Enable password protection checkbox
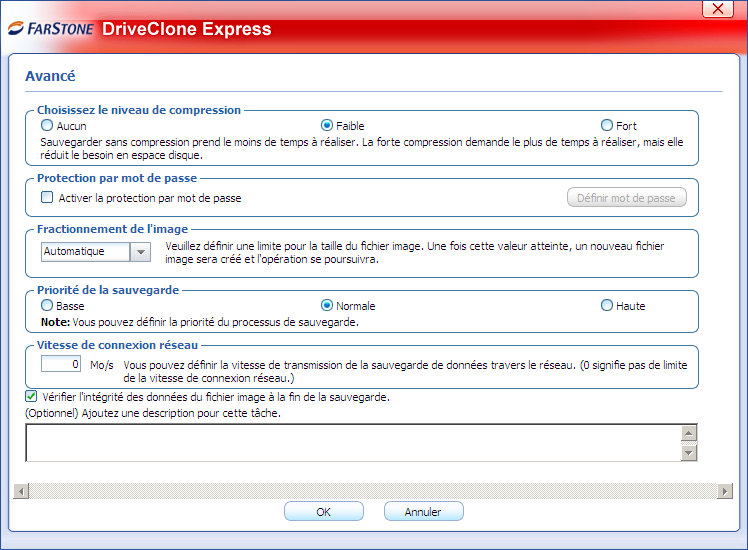The width and height of the screenshot is (748, 550). click(x=47, y=197)
